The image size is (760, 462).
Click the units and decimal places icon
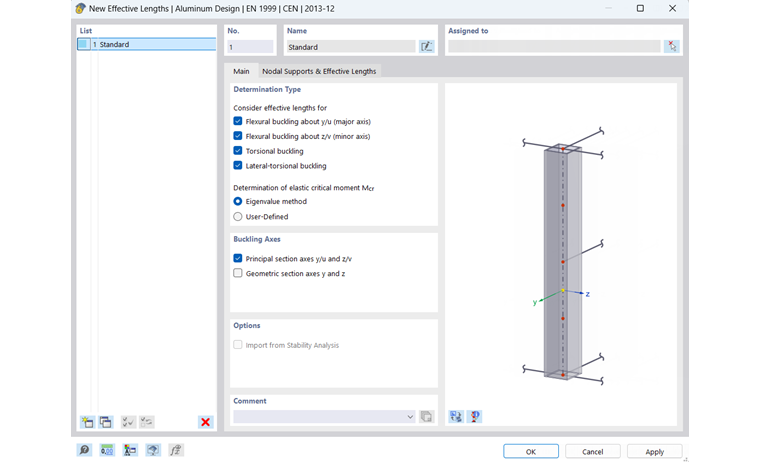tap(107, 450)
